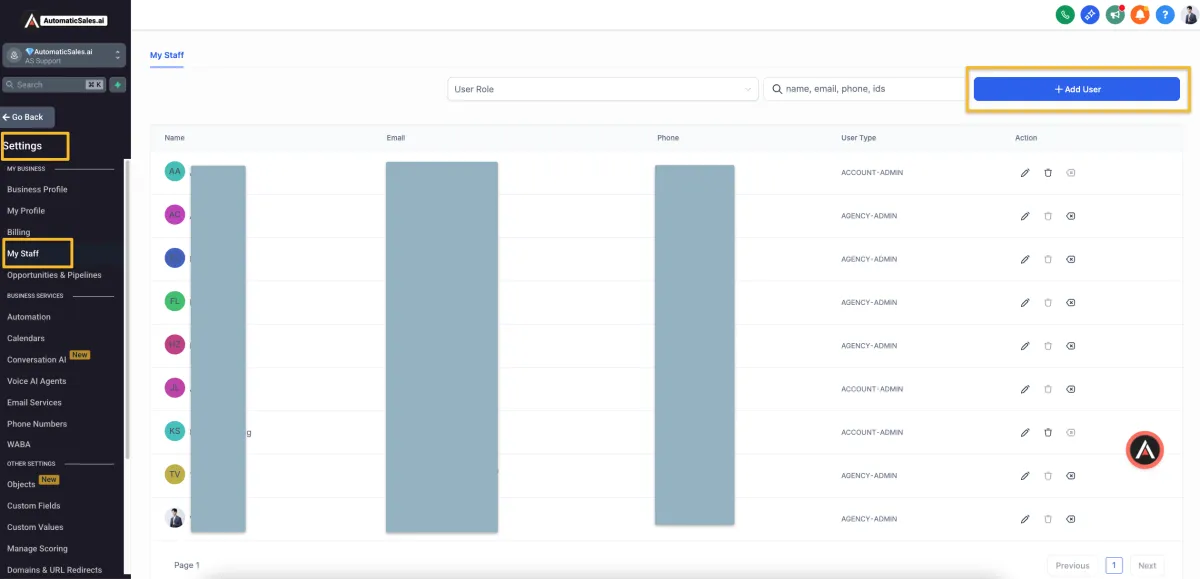1200x579 pixels.
Task: Open Calendars settings
Action: tap(26, 338)
